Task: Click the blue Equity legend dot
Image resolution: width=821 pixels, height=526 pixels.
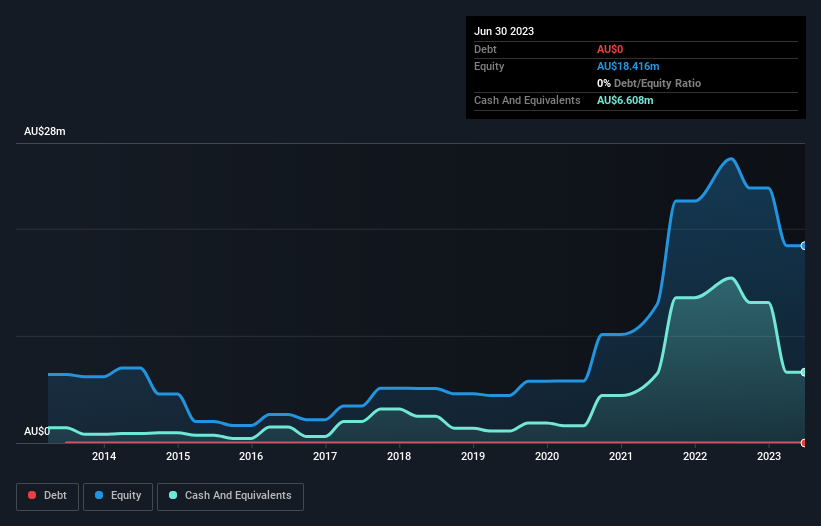Action: pos(99,495)
